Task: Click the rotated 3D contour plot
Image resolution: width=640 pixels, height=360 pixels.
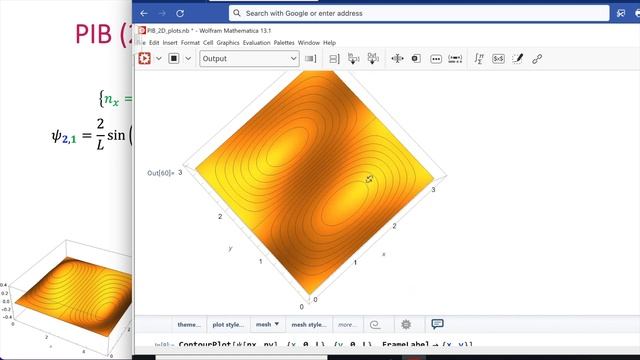Action: (314, 182)
